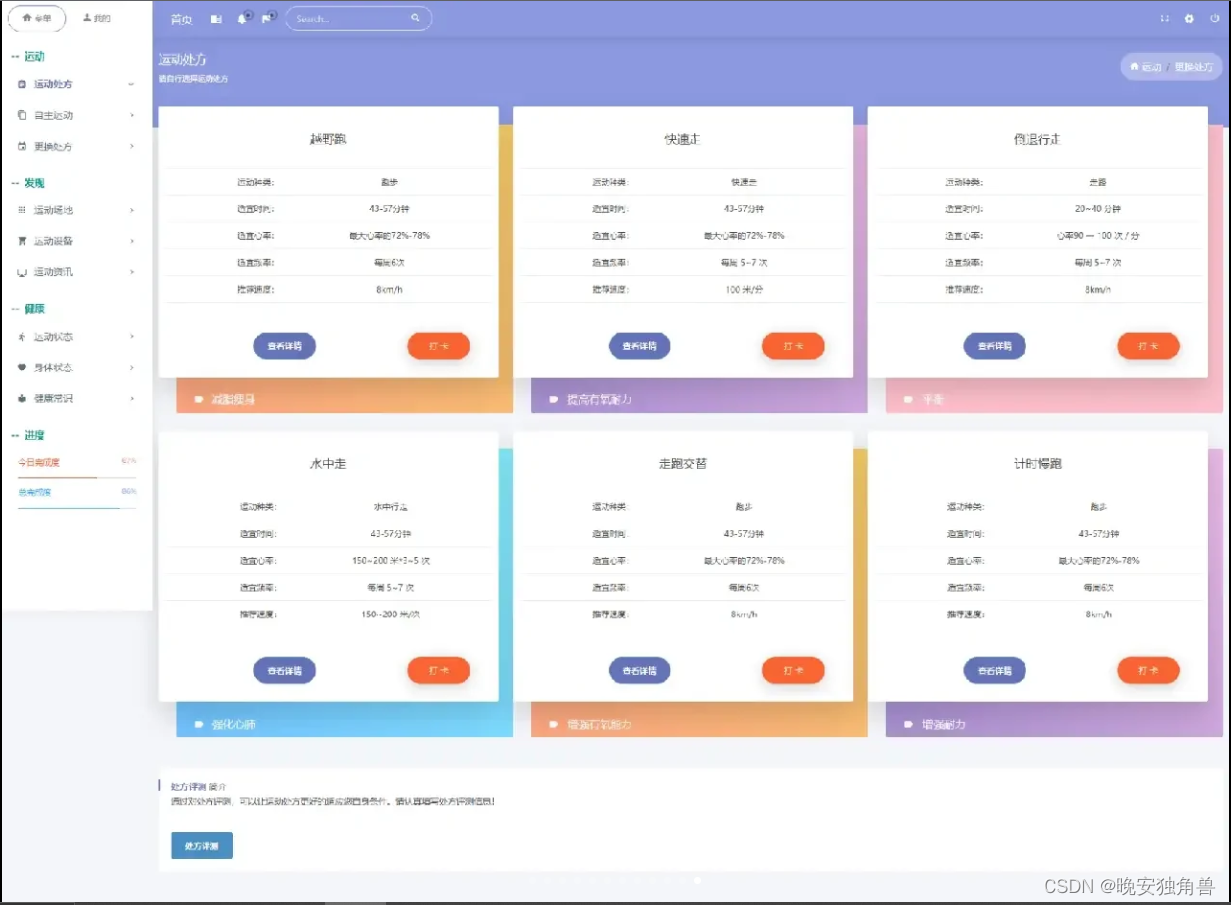Open the notification bell in top bar
Image resolution: width=1231 pixels, height=905 pixels.
coord(242,18)
